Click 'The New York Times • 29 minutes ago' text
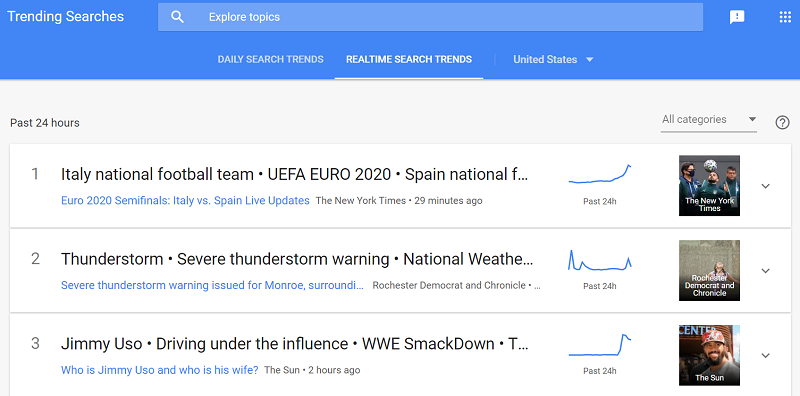 click(399, 201)
